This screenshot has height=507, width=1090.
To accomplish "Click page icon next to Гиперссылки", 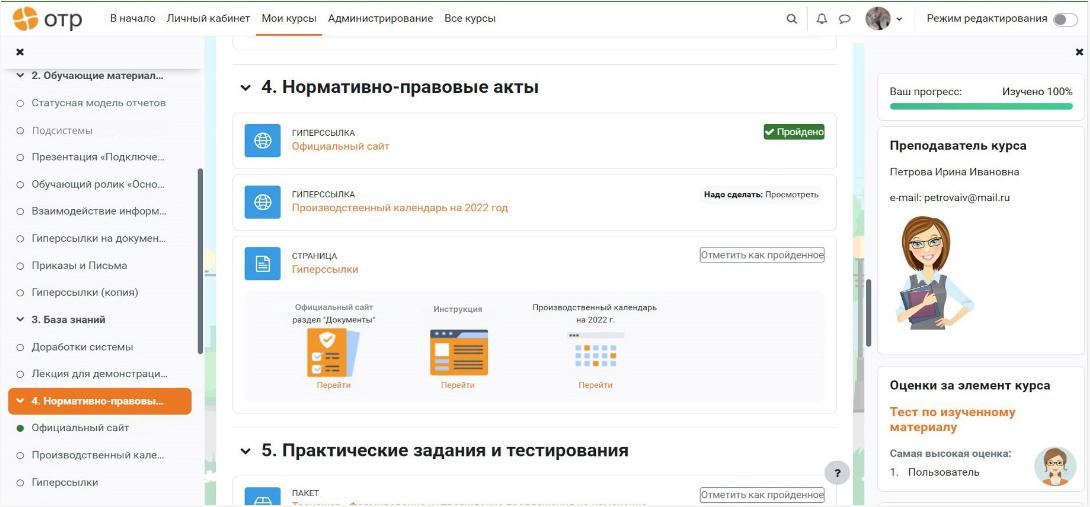I will click(263, 264).
